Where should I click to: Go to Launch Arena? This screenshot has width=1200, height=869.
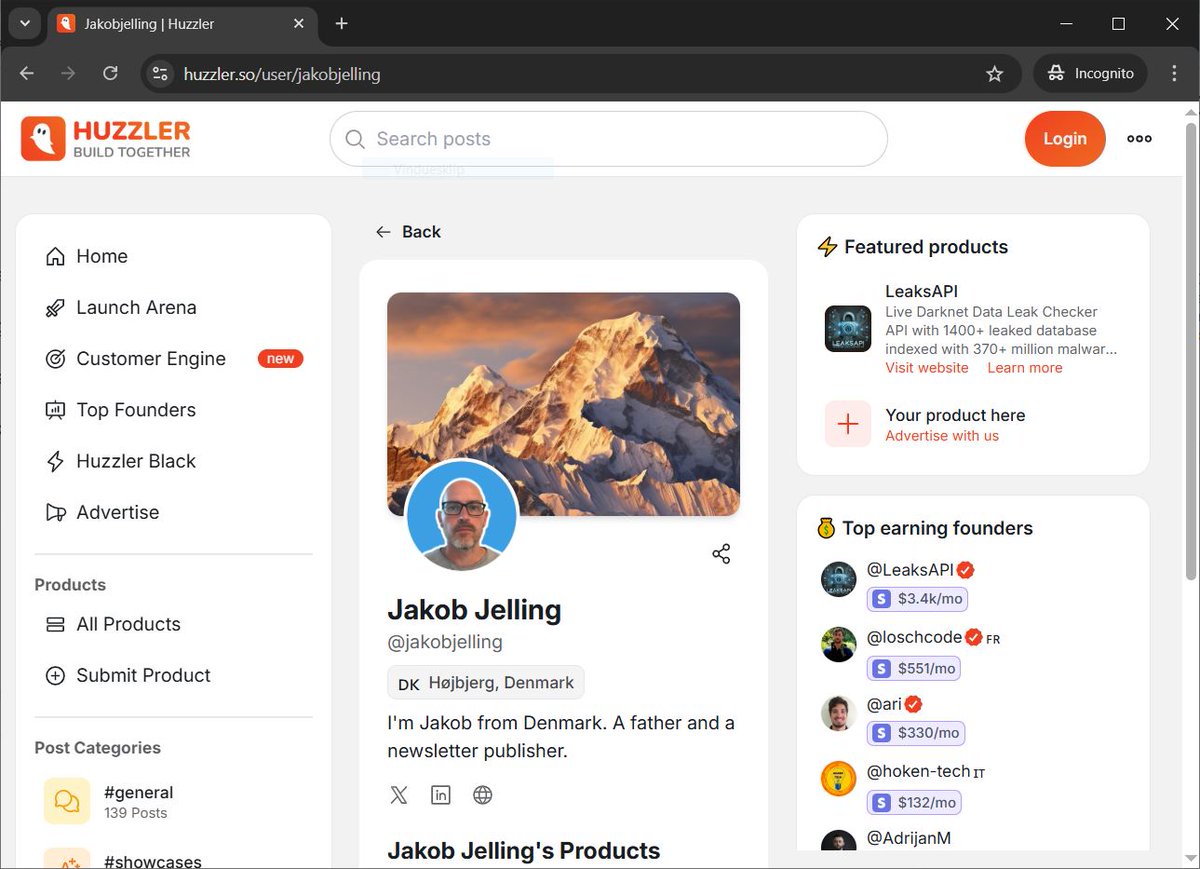coord(121,307)
